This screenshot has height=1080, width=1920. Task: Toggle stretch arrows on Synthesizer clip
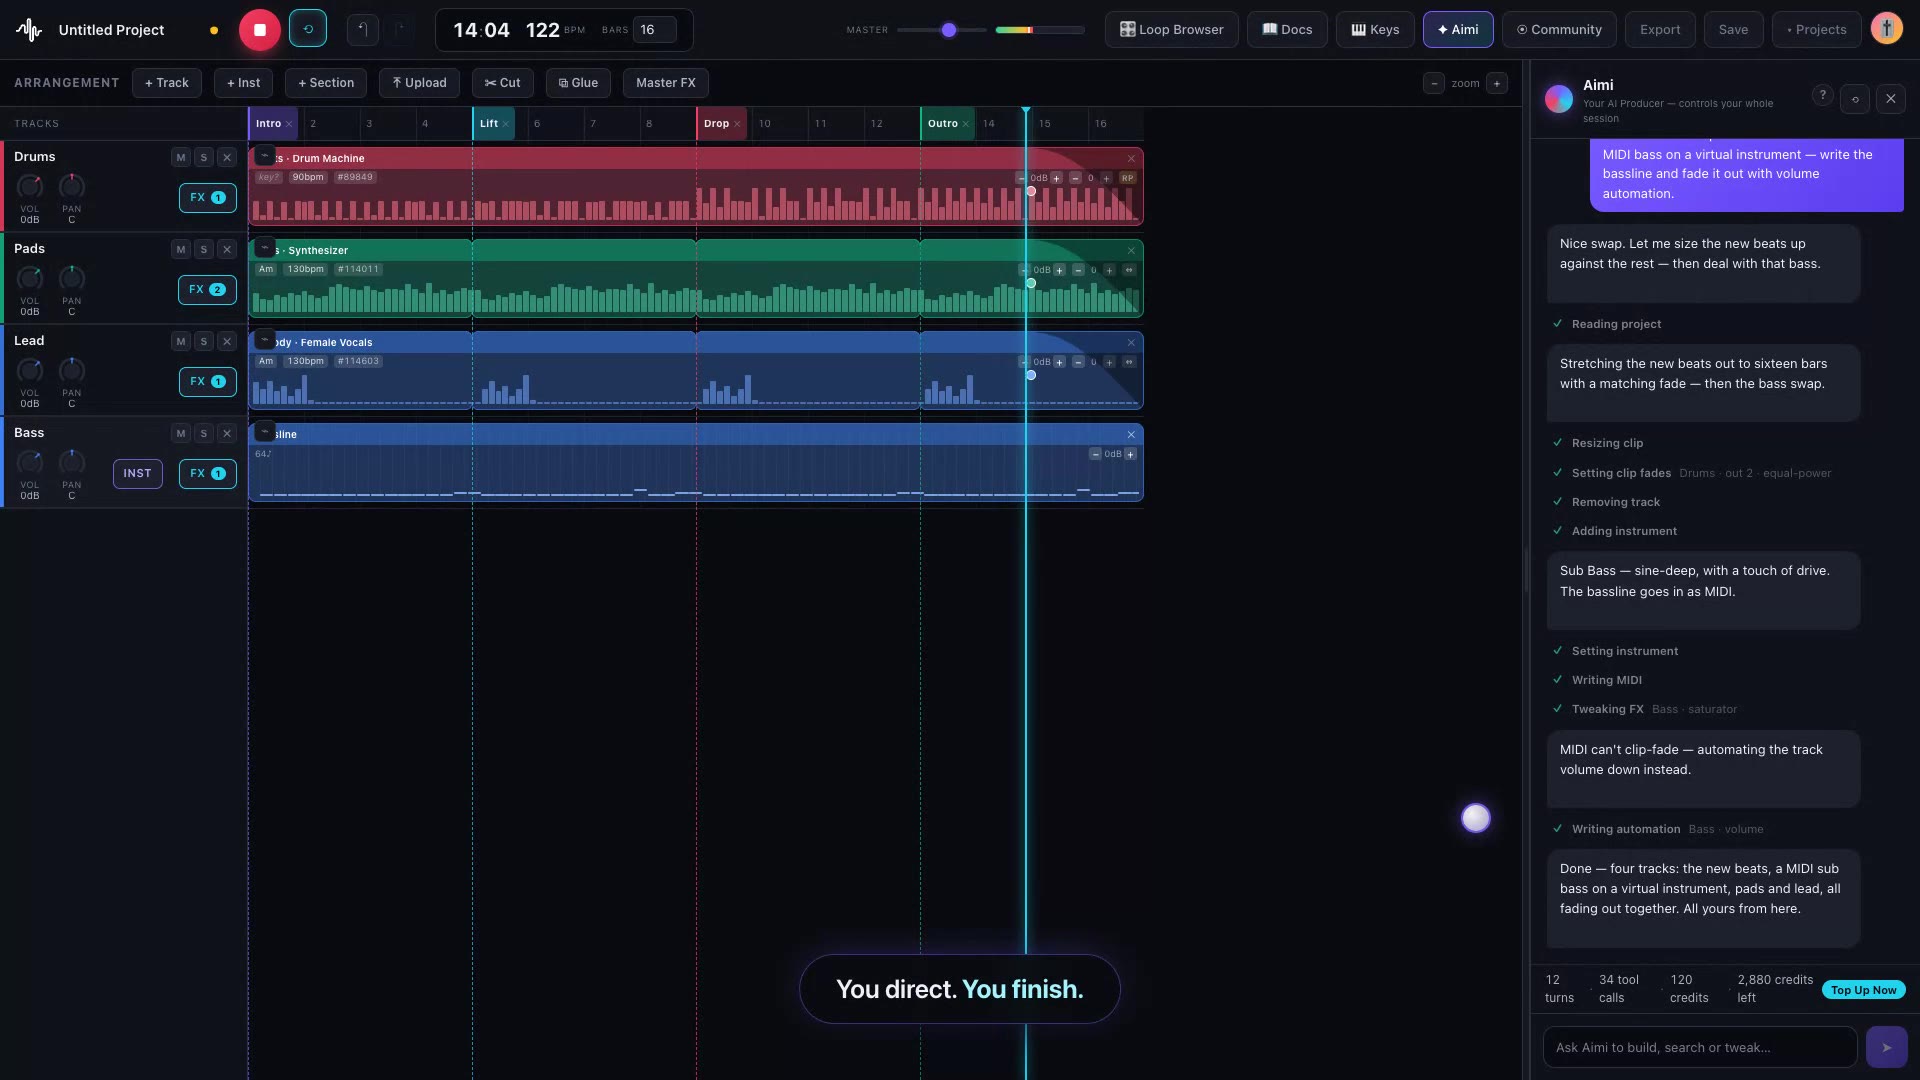point(1129,270)
